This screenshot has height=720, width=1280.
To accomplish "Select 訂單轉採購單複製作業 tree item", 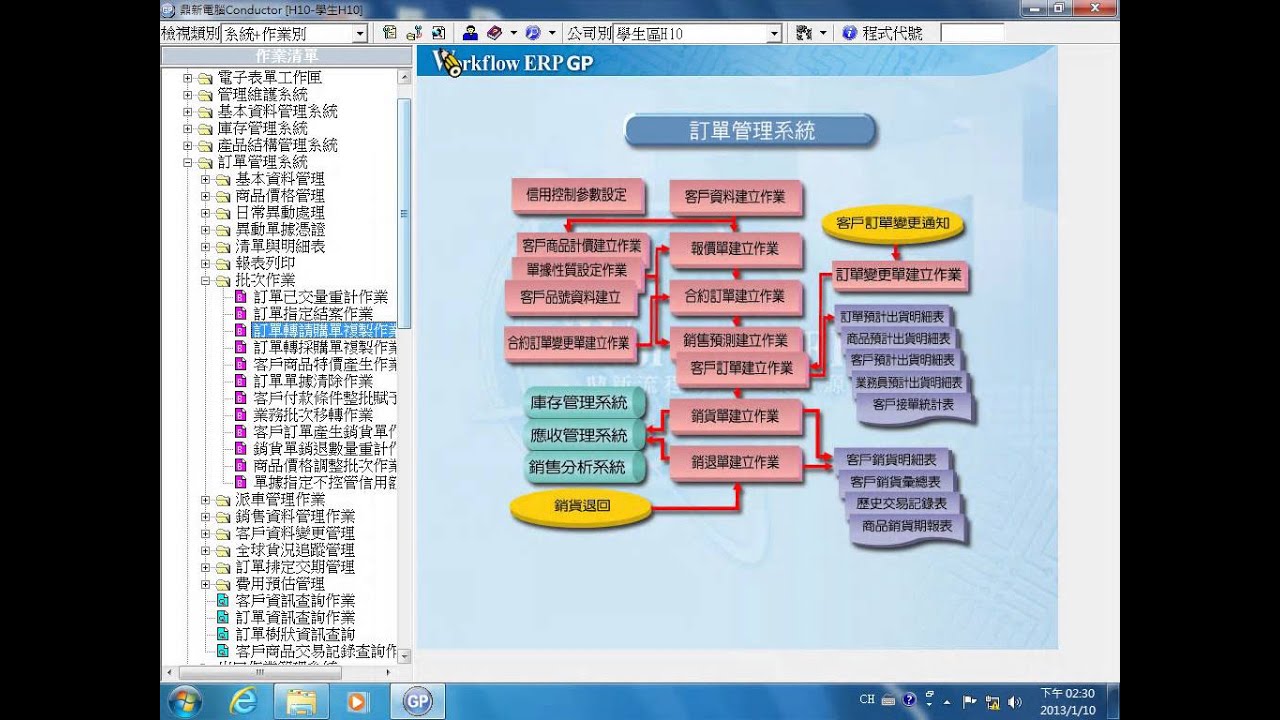I will point(324,347).
